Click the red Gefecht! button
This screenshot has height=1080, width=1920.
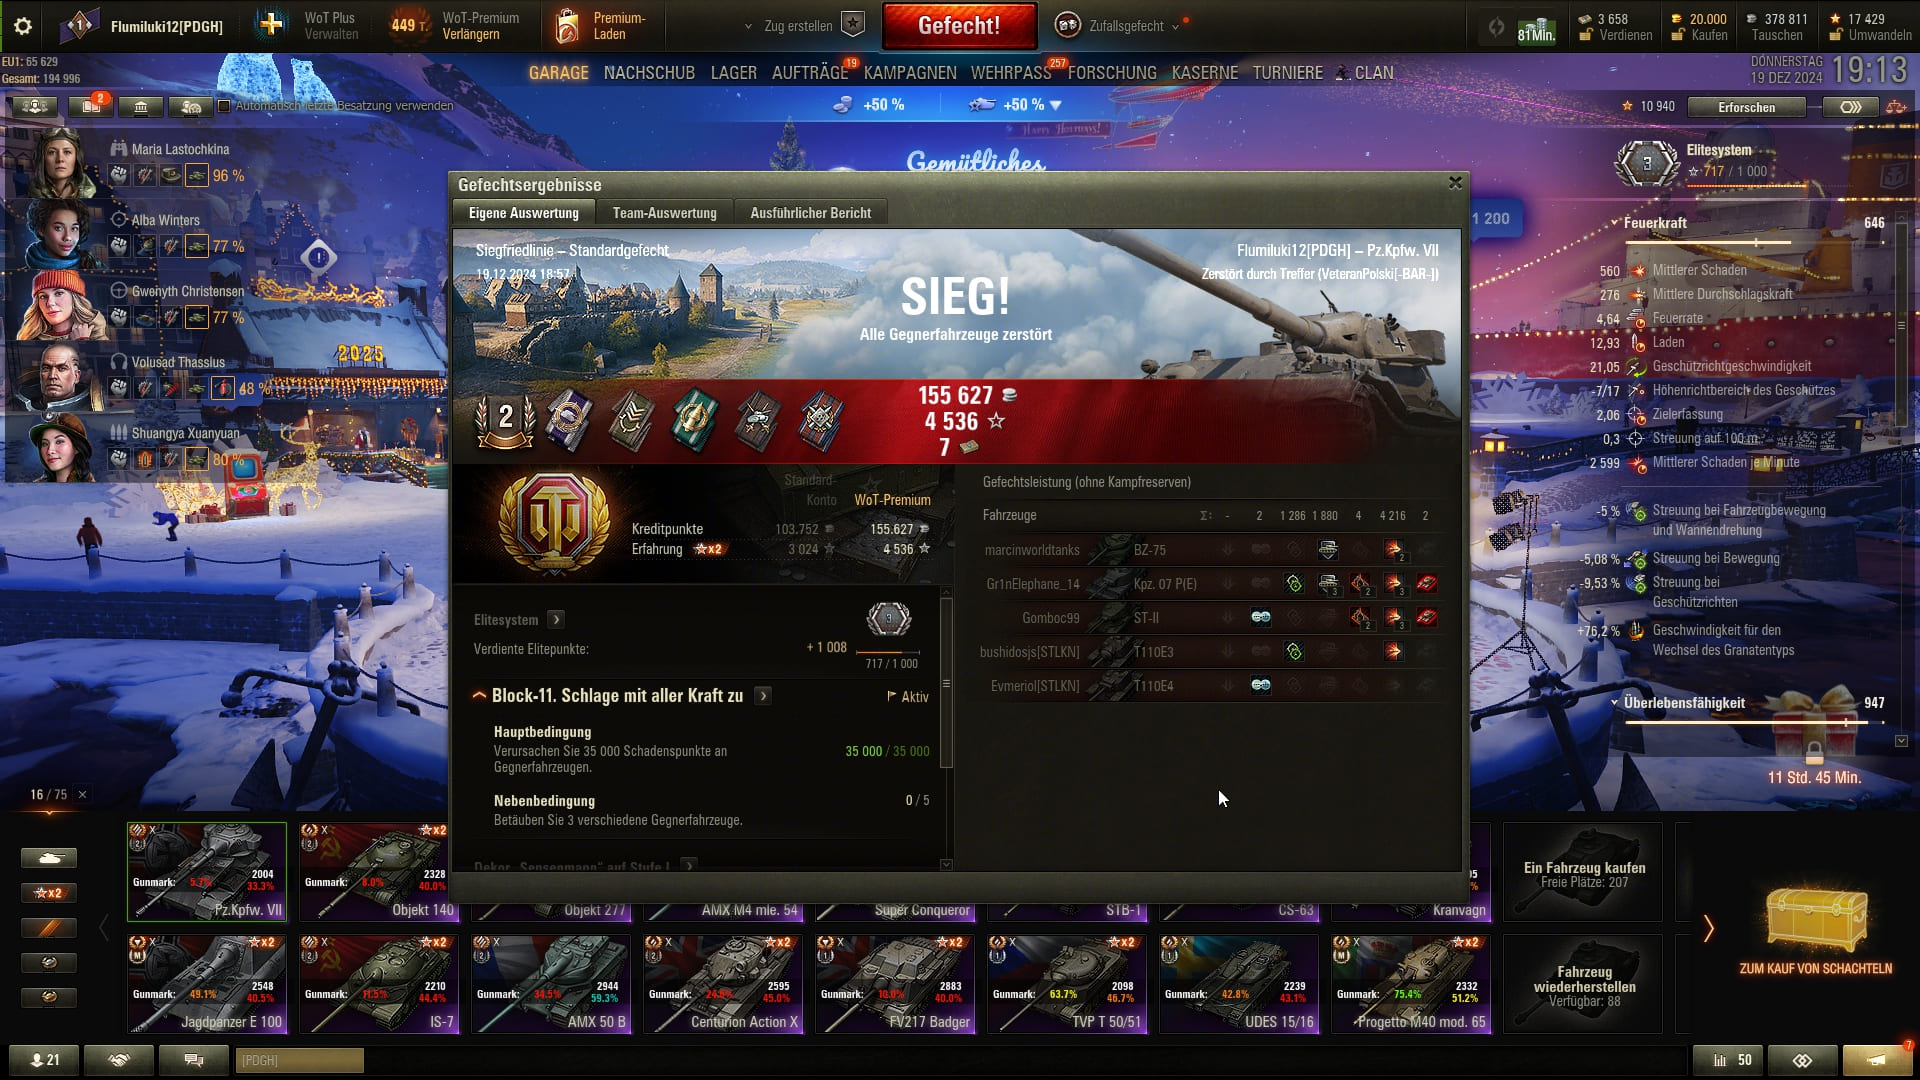coord(958,26)
